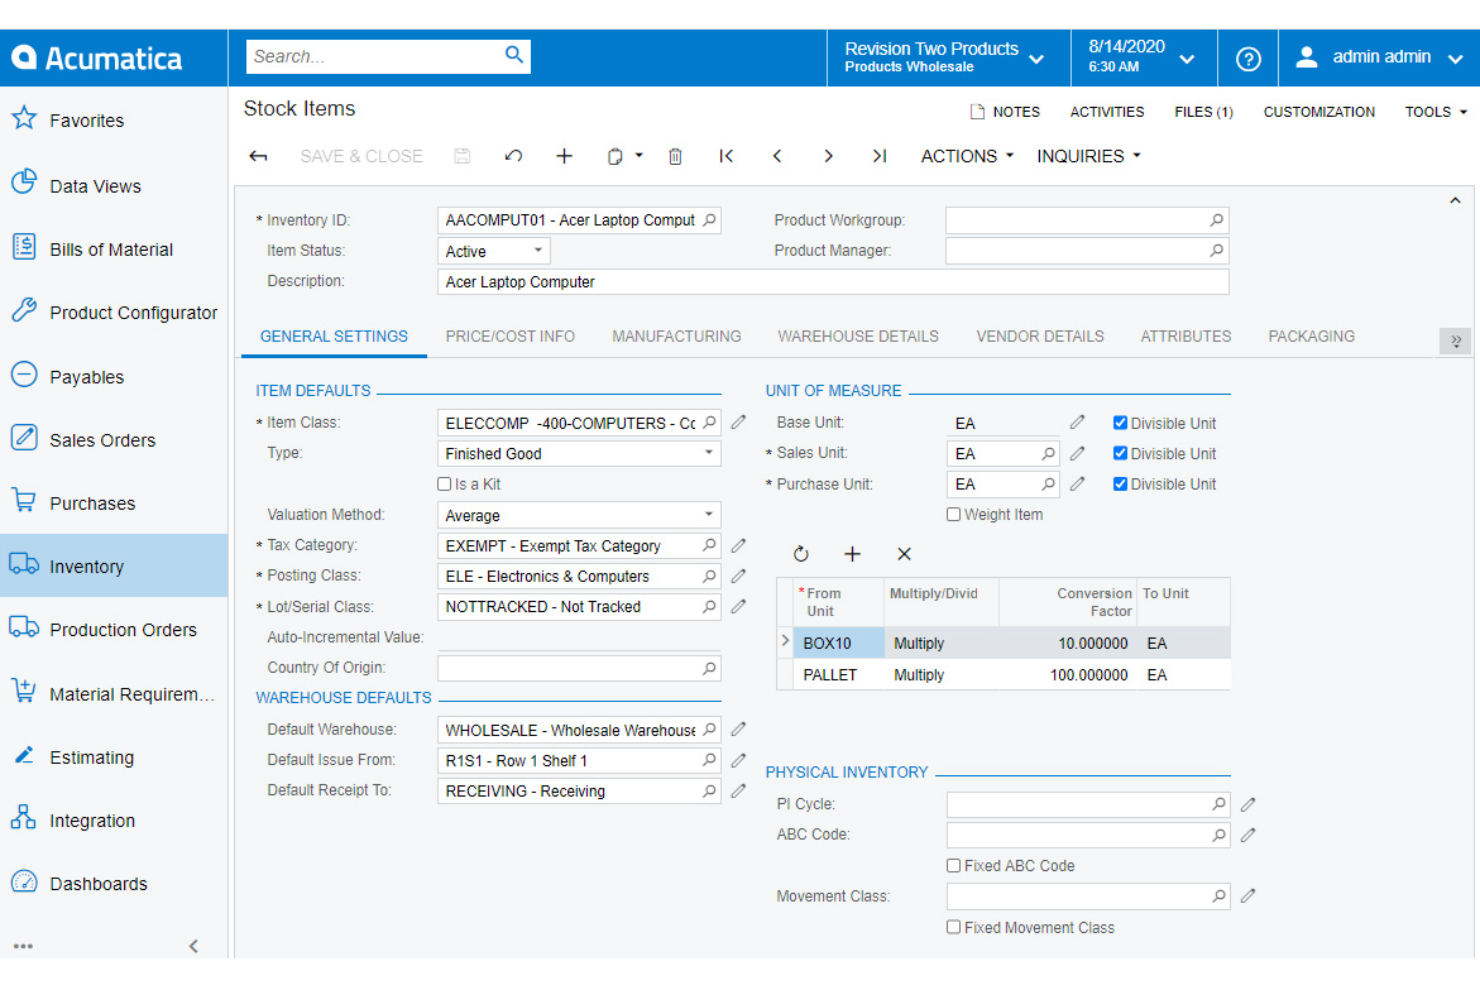Edit the Item Class using the pencil icon

738,422
